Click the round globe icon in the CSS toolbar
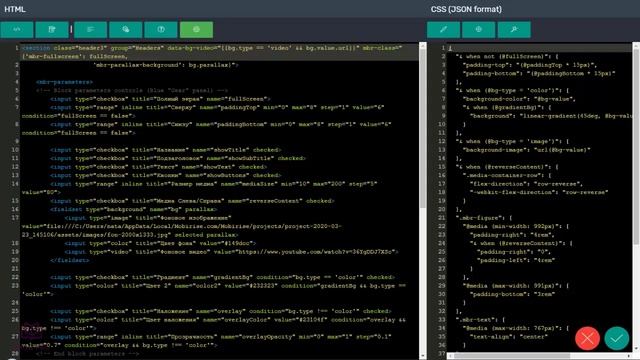 click(x=479, y=29)
